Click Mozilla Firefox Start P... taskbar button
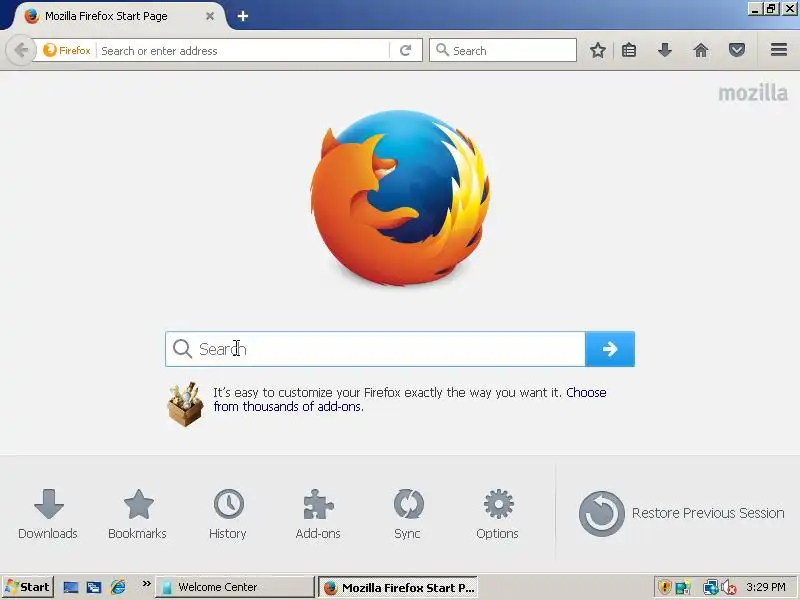 coord(398,588)
